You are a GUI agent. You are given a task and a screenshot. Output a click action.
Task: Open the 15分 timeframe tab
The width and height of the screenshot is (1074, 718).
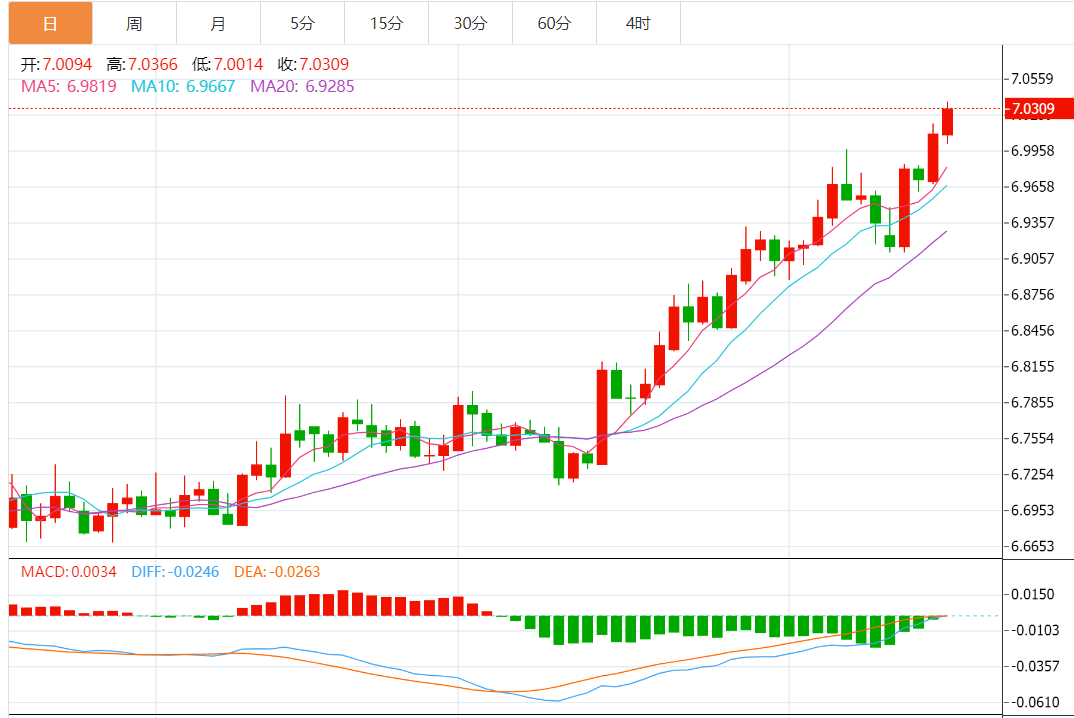(x=386, y=23)
